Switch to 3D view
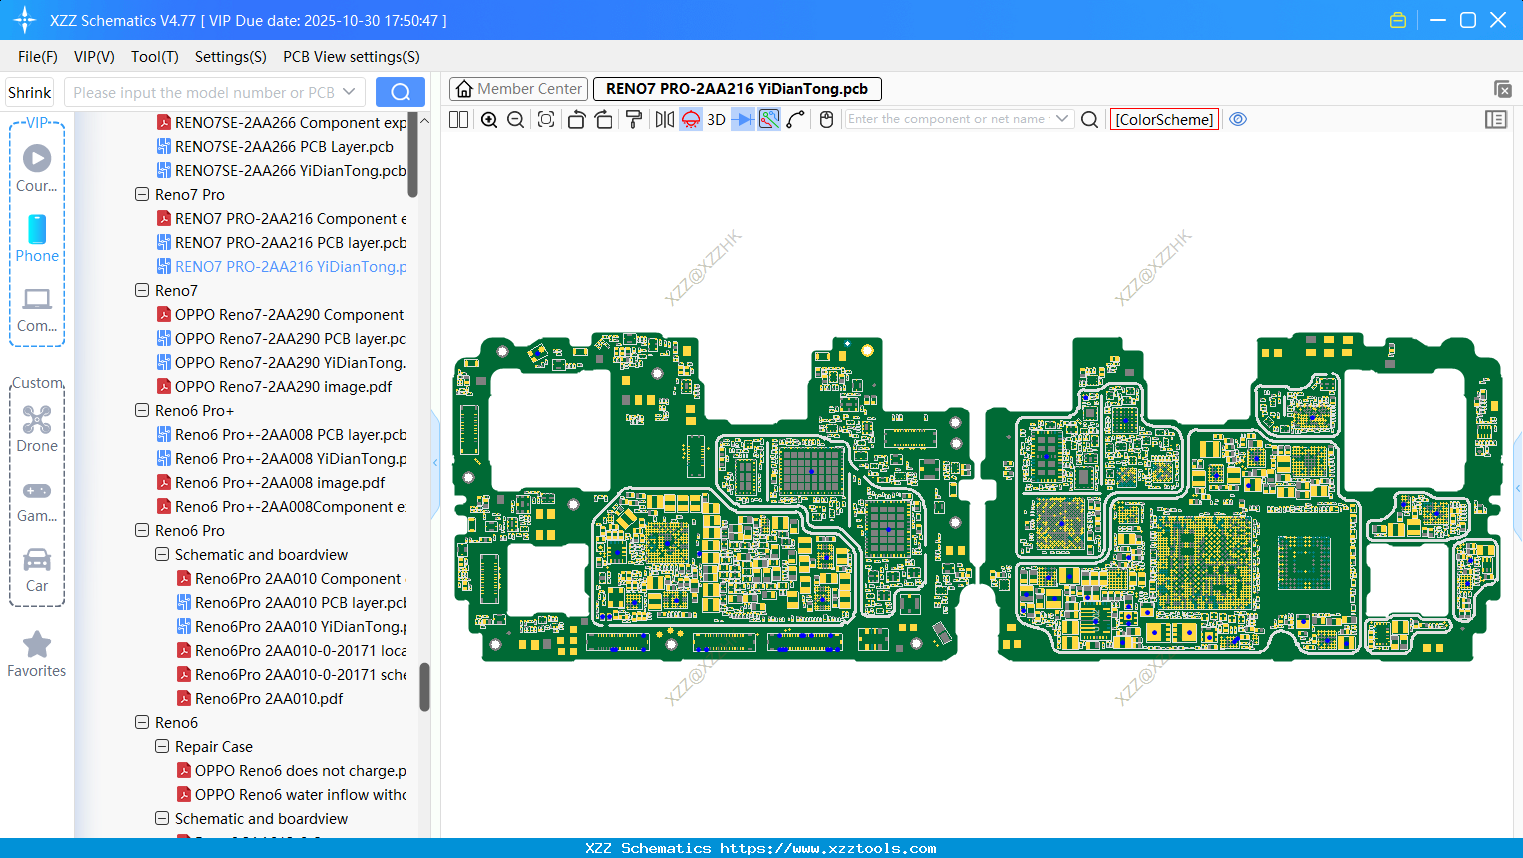Screen dimensions: 1523x858 pyautogui.click(x=716, y=120)
